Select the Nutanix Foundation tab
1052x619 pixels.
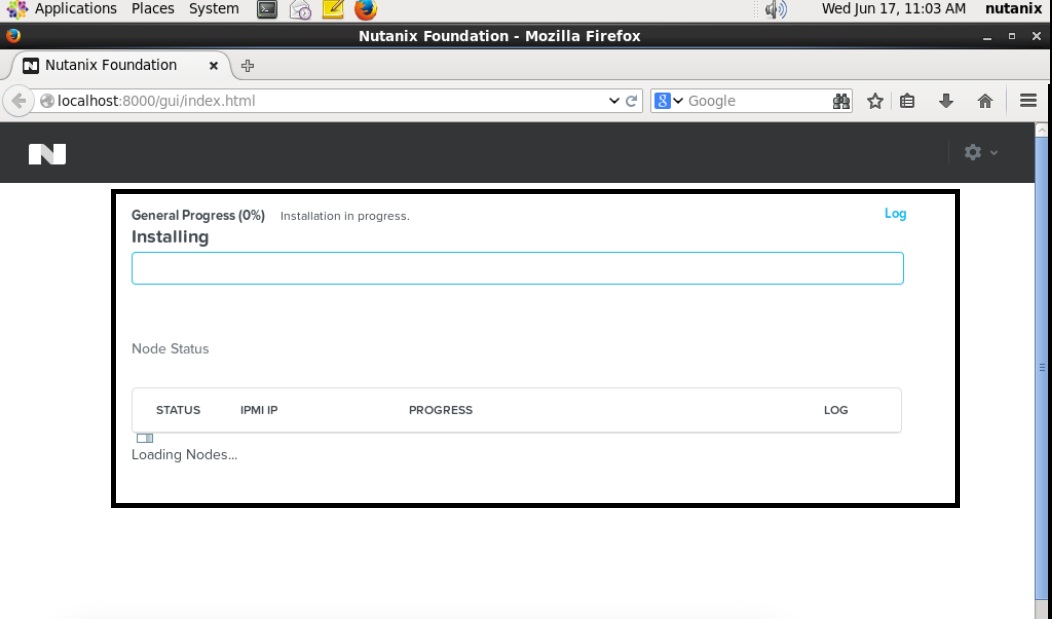click(x=110, y=66)
